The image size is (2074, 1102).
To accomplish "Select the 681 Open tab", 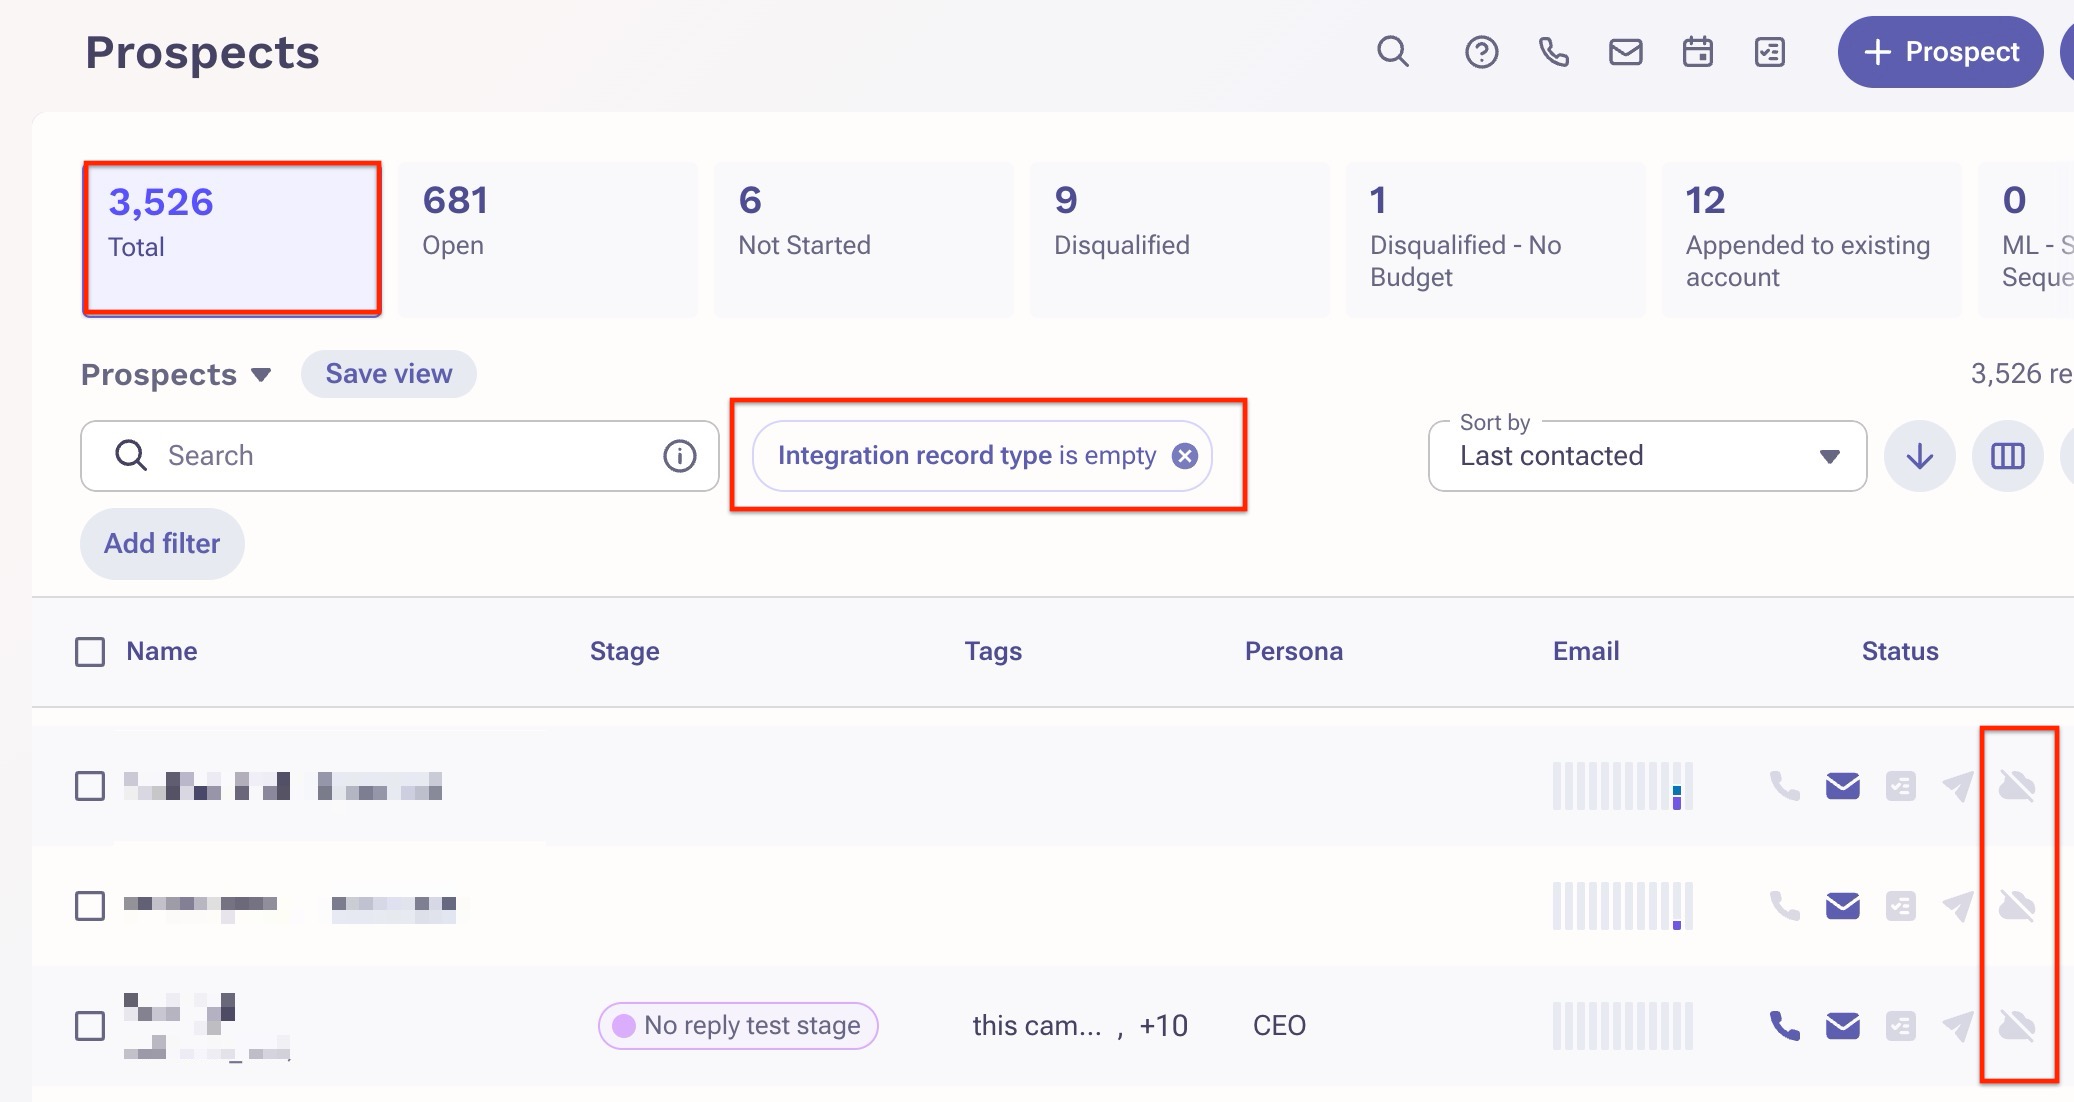I will (547, 239).
